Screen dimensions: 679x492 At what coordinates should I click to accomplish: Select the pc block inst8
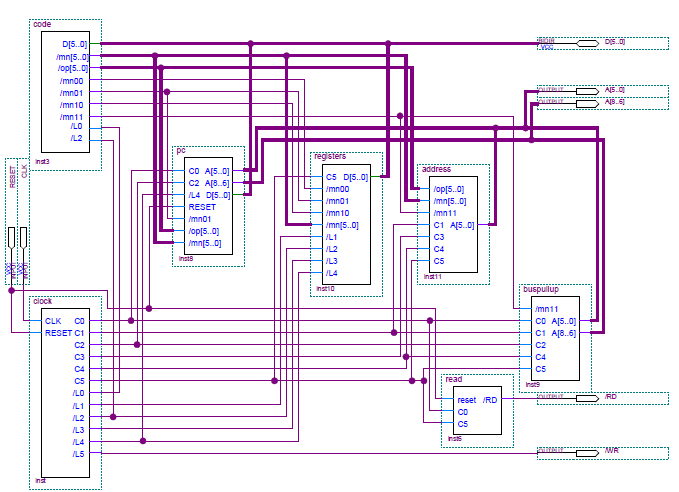(x=208, y=206)
